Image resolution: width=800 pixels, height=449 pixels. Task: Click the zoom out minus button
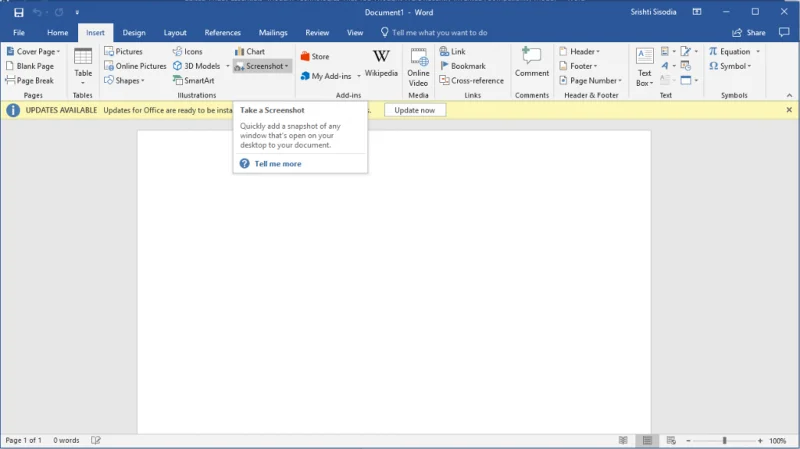pyautogui.click(x=688, y=440)
